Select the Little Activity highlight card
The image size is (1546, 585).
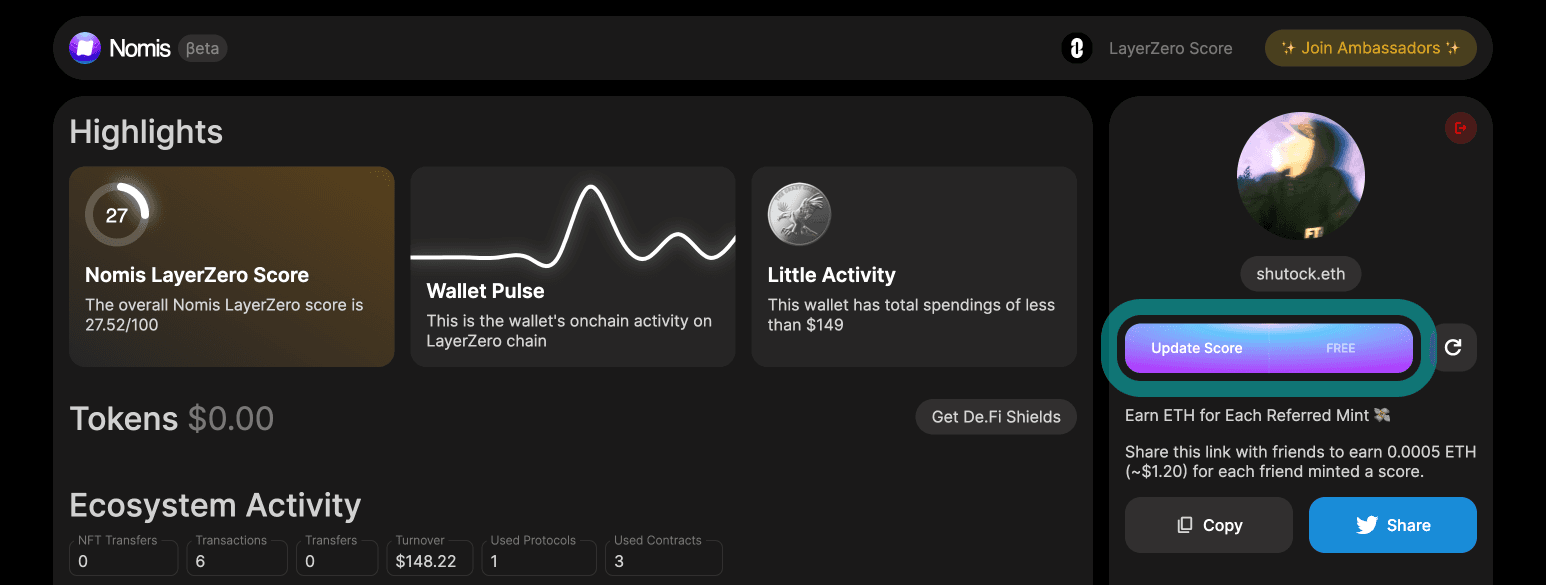coord(913,266)
